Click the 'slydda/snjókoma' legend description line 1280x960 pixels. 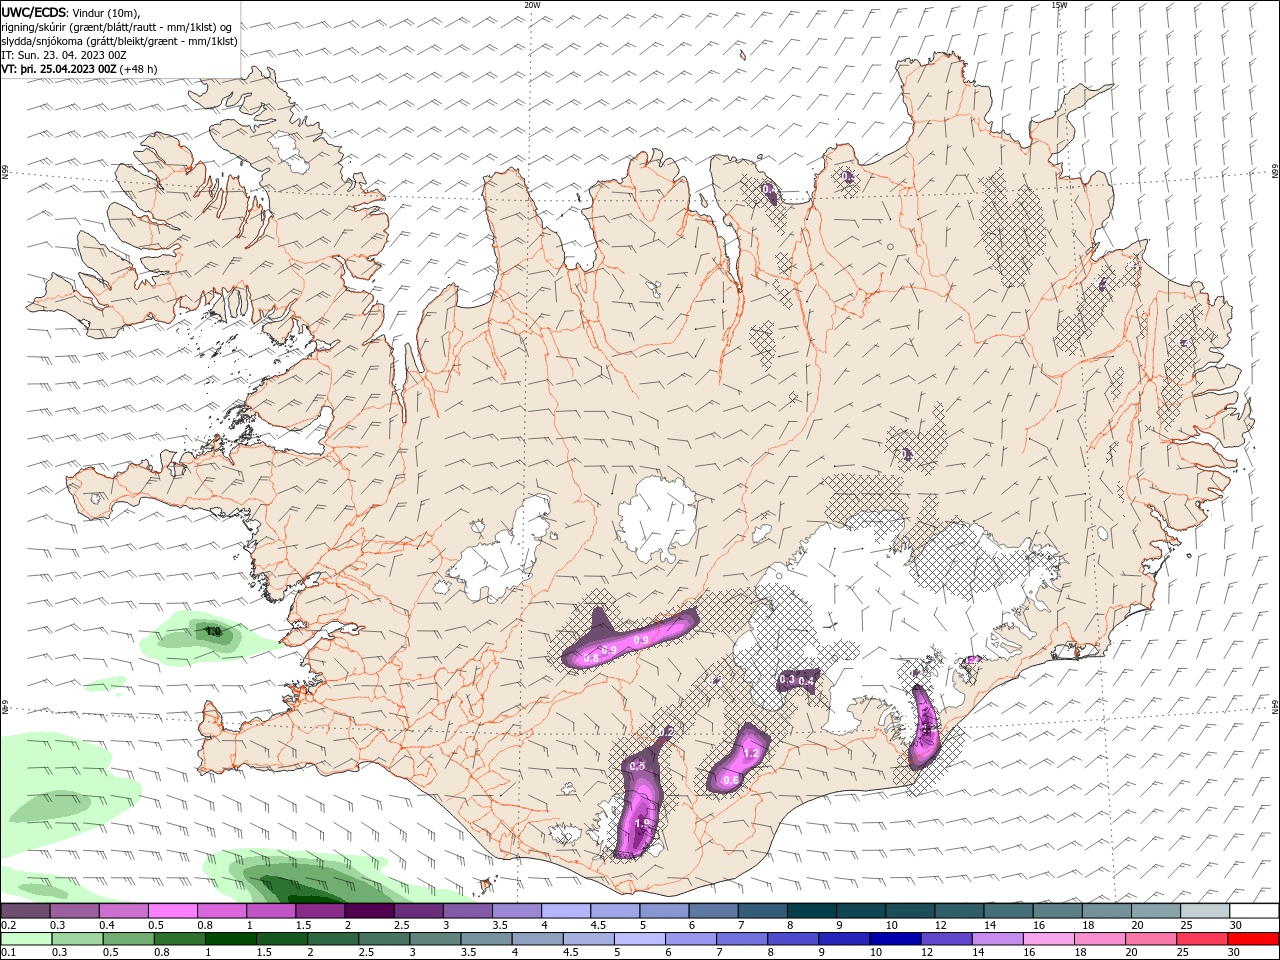119,41
